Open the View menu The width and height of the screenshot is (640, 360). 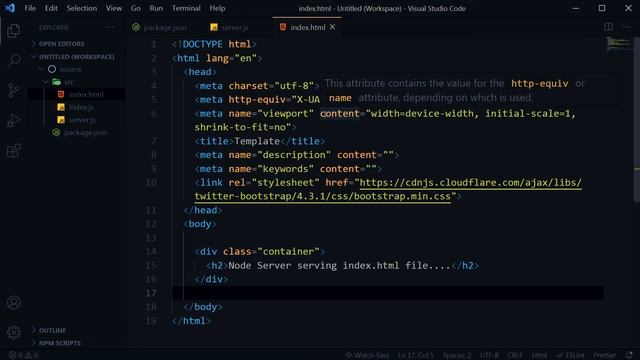coord(114,8)
